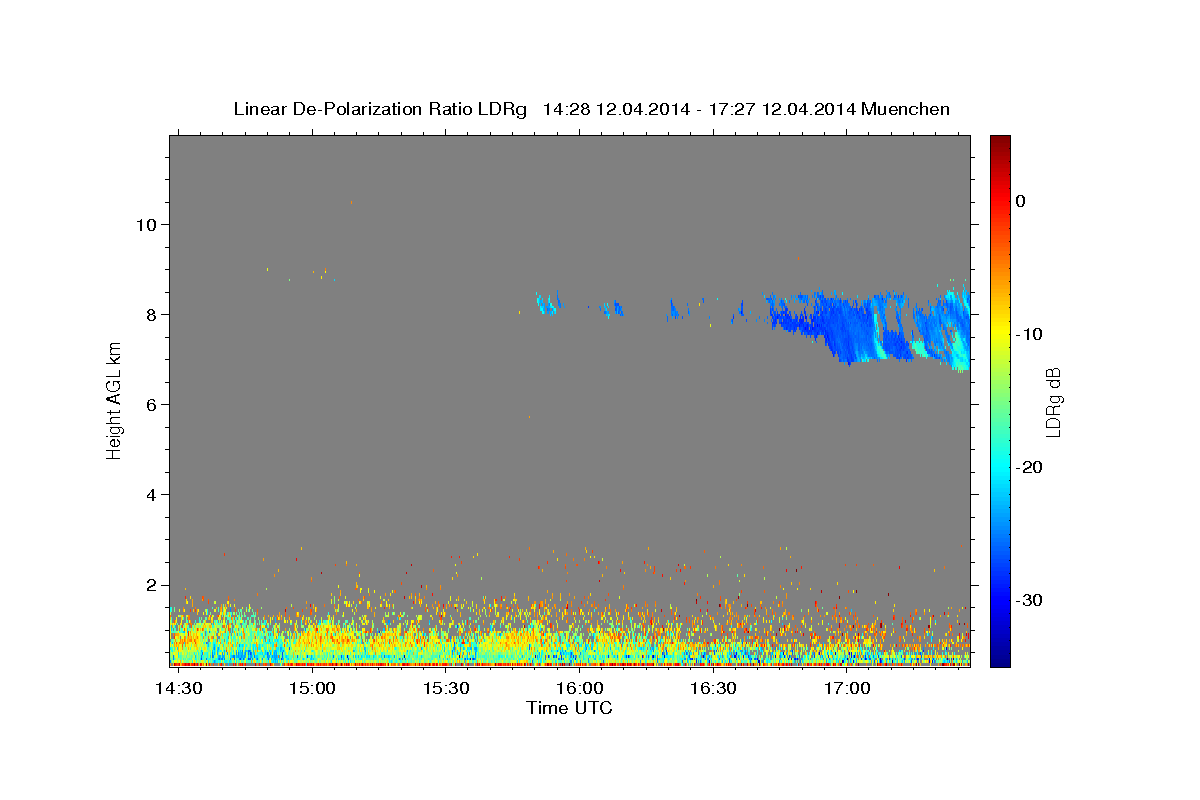The height and width of the screenshot is (800, 1200).
Task: Click the 'Height AGL km' axis label
Action: coord(114,400)
